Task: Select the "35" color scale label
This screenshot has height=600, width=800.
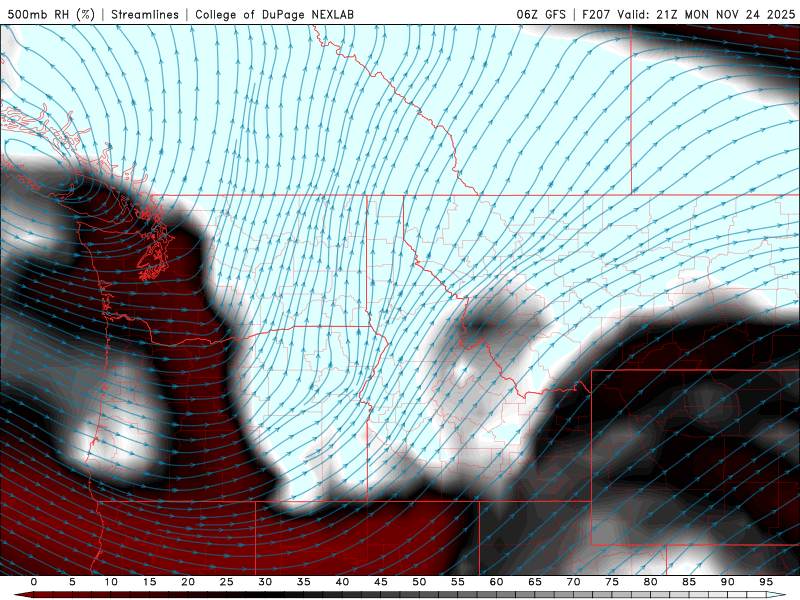Action: pos(304,582)
